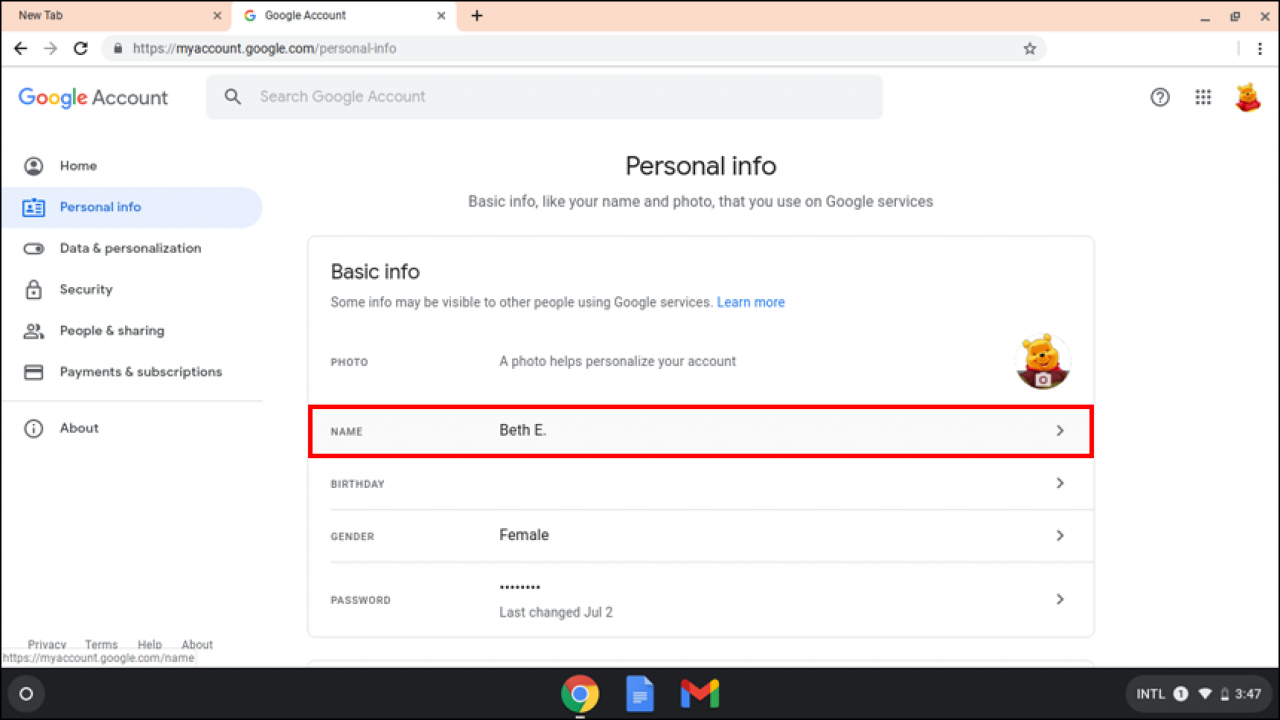Open Google Docs from the shelf

coord(640,693)
